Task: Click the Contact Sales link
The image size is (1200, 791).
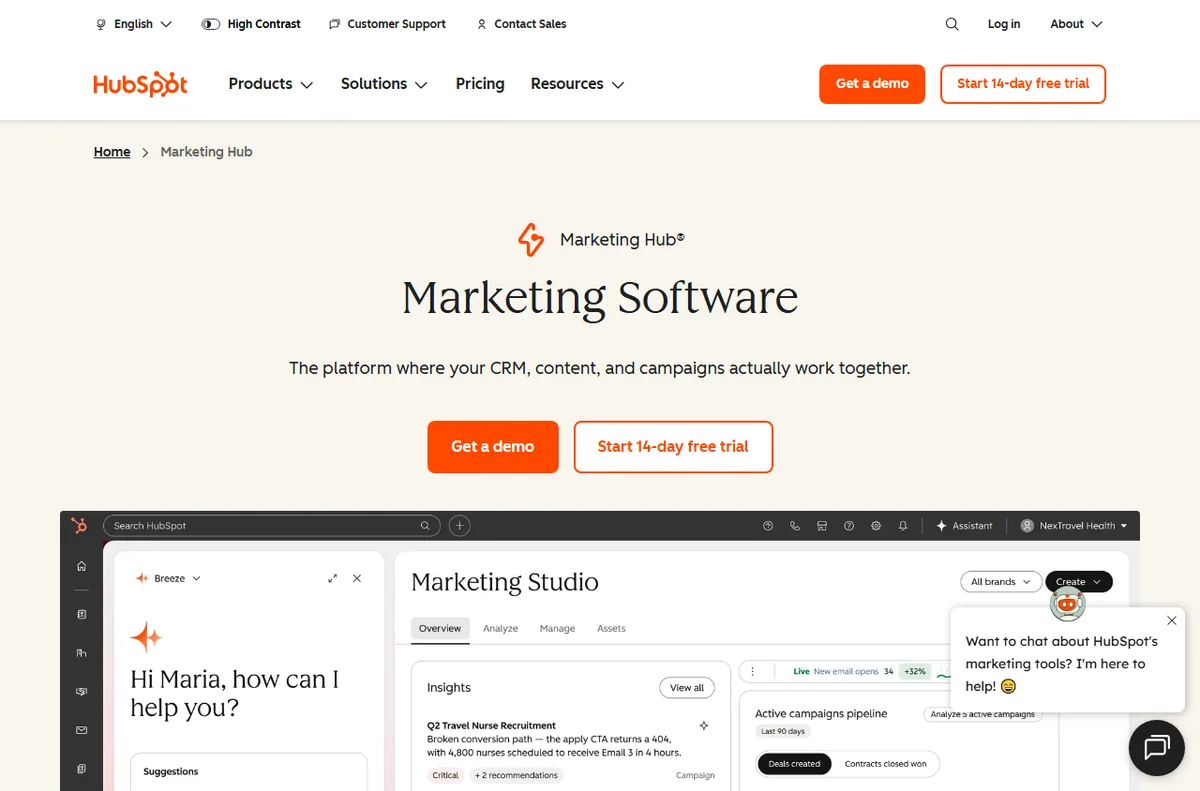Action: 530,24
